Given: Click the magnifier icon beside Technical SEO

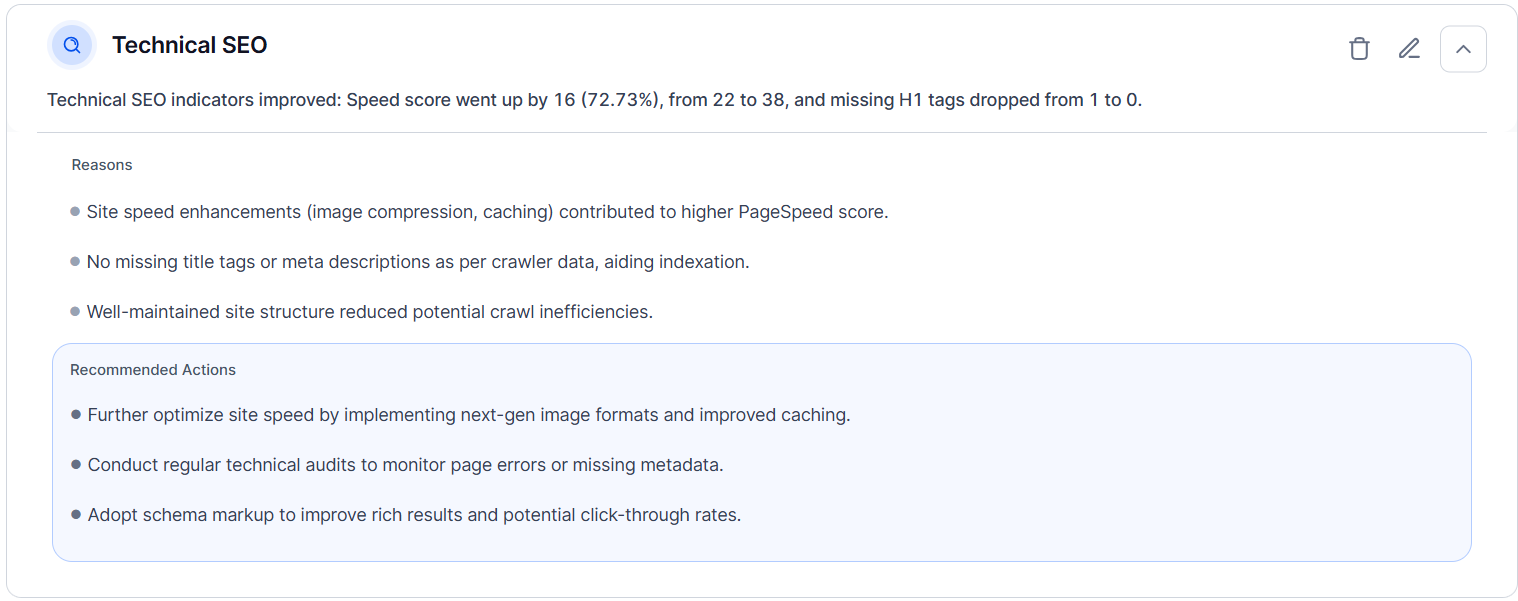Looking at the screenshot, I should coord(72,45).
